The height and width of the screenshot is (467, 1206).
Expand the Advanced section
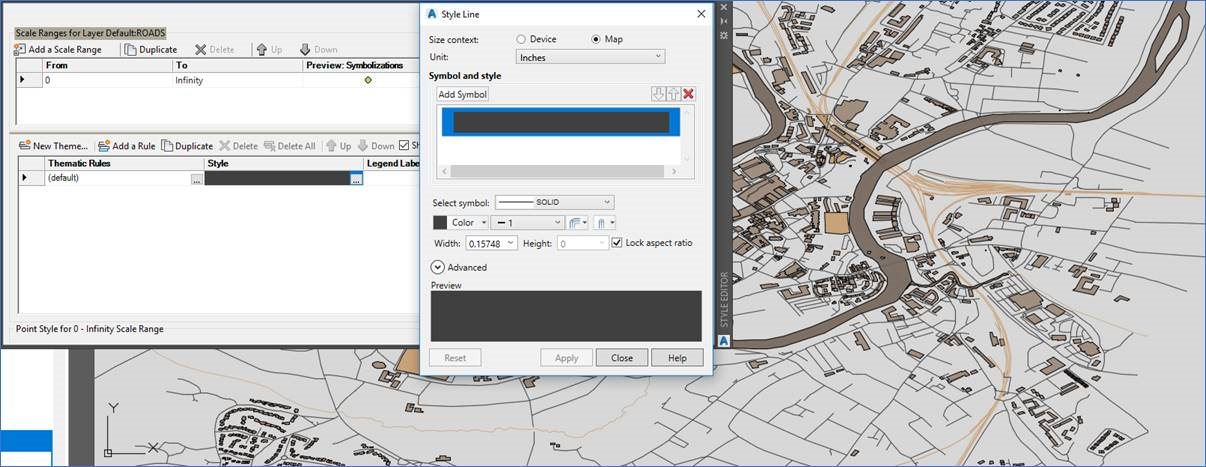pyautogui.click(x=438, y=267)
